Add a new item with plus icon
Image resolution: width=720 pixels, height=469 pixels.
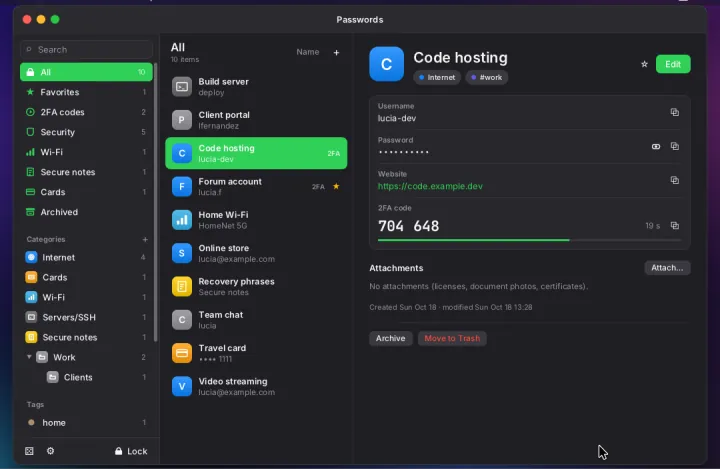pyautogui.click(x=336, y=52)
